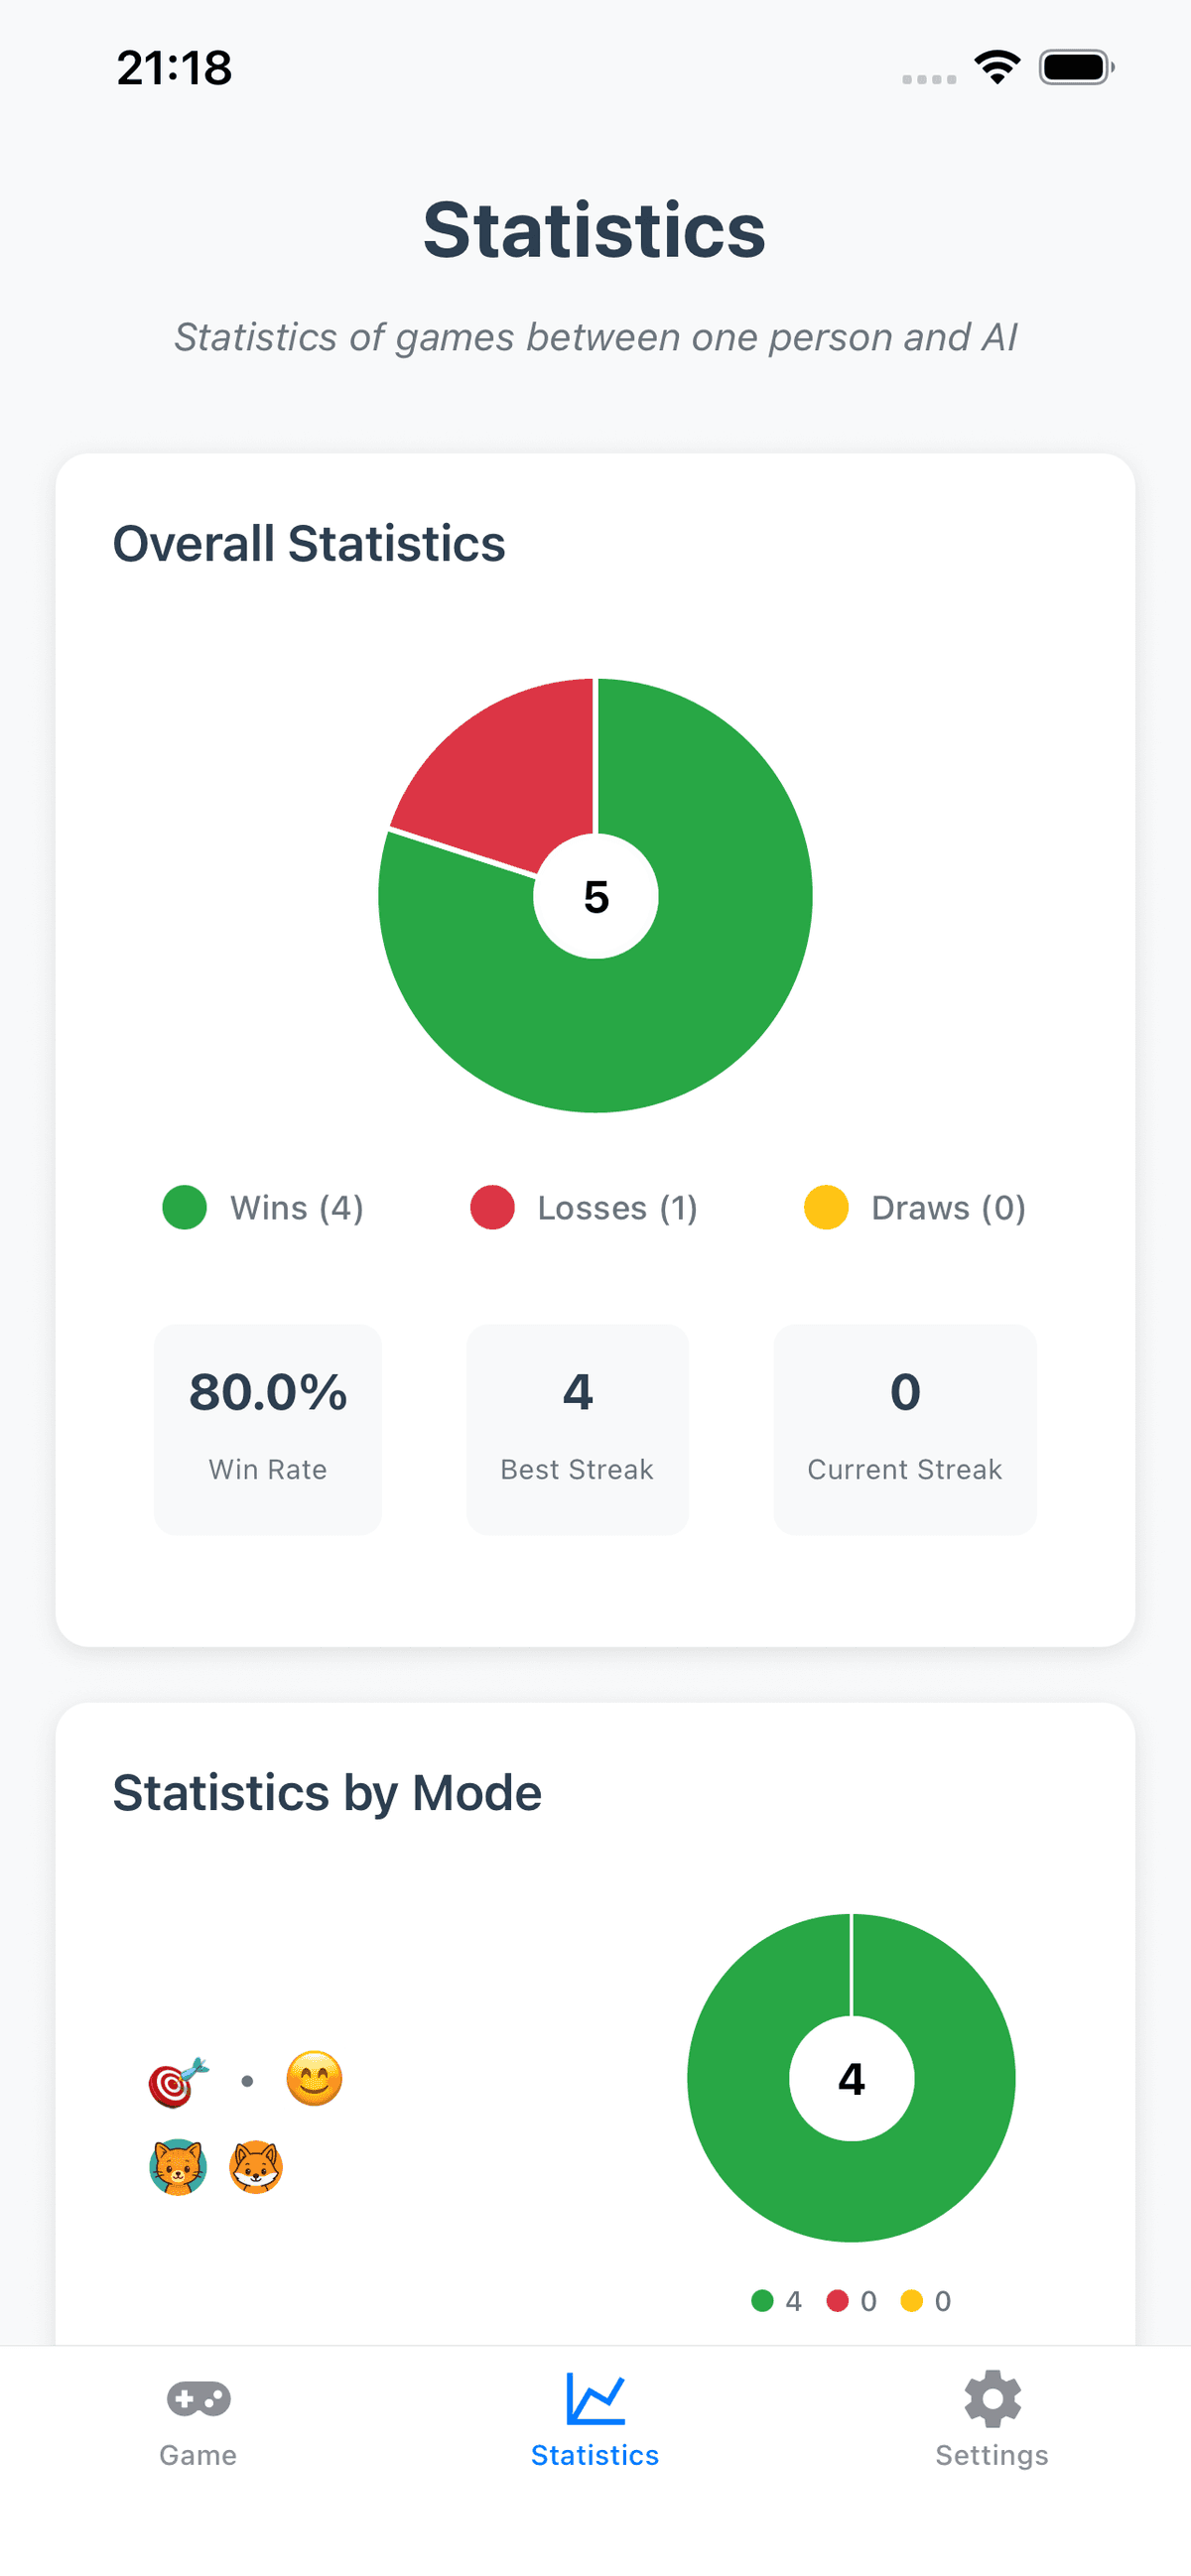1191x2576 pixels.
Task: Switch to the Game tab label
Action: pos(198,2455)
